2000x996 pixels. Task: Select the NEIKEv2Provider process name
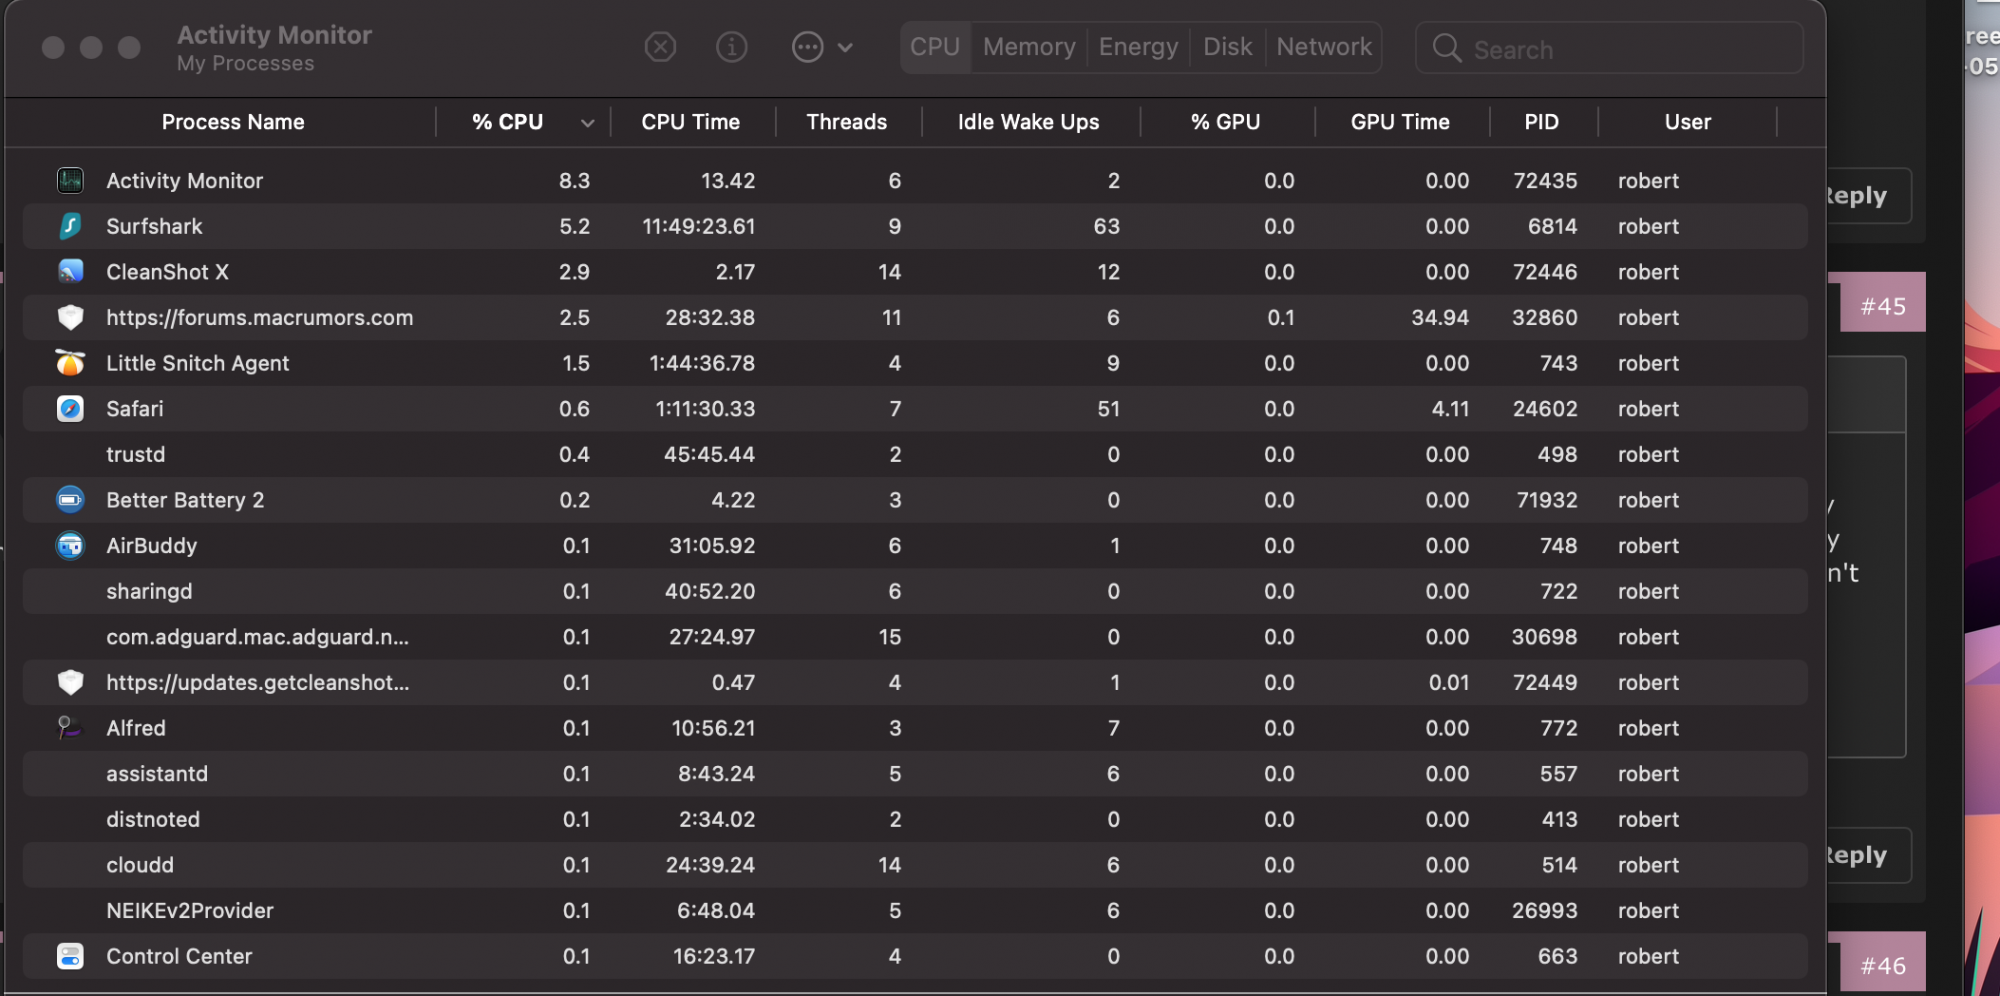190,911
